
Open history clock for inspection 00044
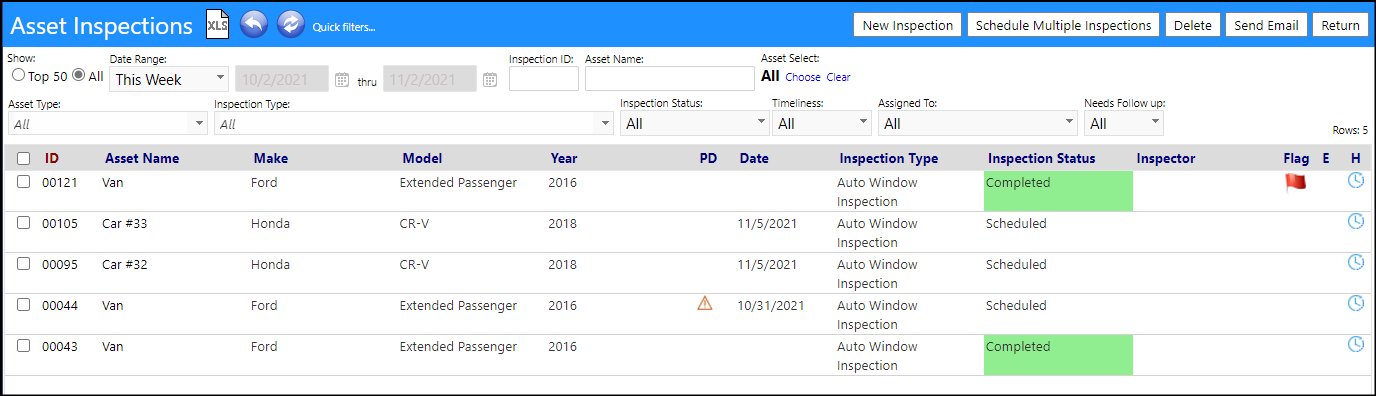pyautogui.click(x=1356, y=303)
